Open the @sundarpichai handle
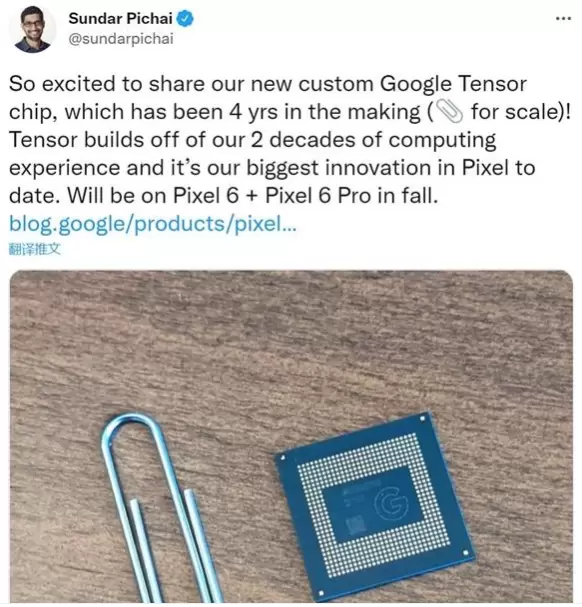 click(x=121, y=39)
